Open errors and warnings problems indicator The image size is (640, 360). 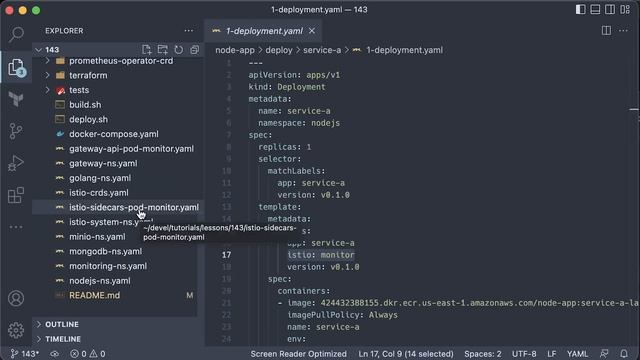point(88,353)
